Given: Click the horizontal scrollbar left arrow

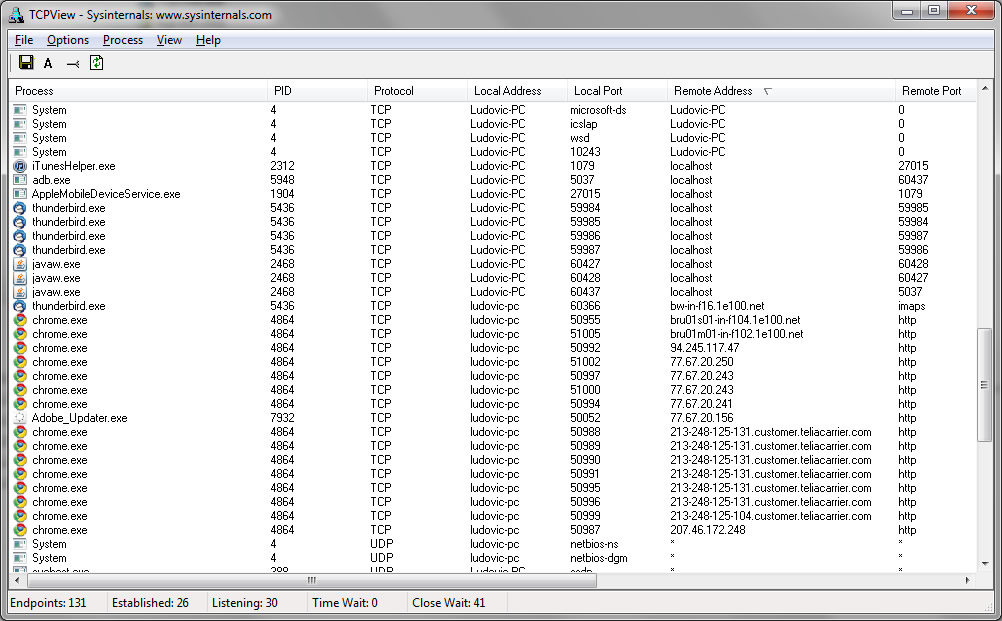Looking at the screenshot, I should [x=17, y=580].
